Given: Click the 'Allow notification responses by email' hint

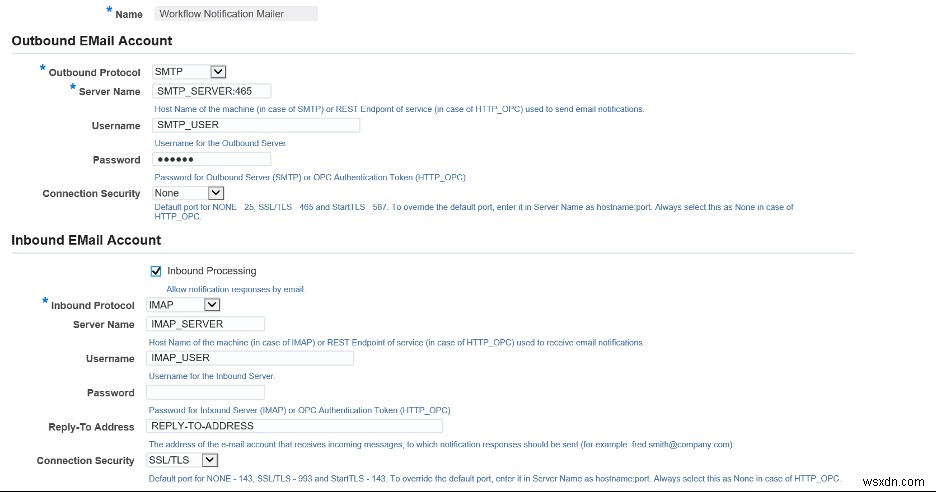Looking at the screenshot, I should coord(234,289).
